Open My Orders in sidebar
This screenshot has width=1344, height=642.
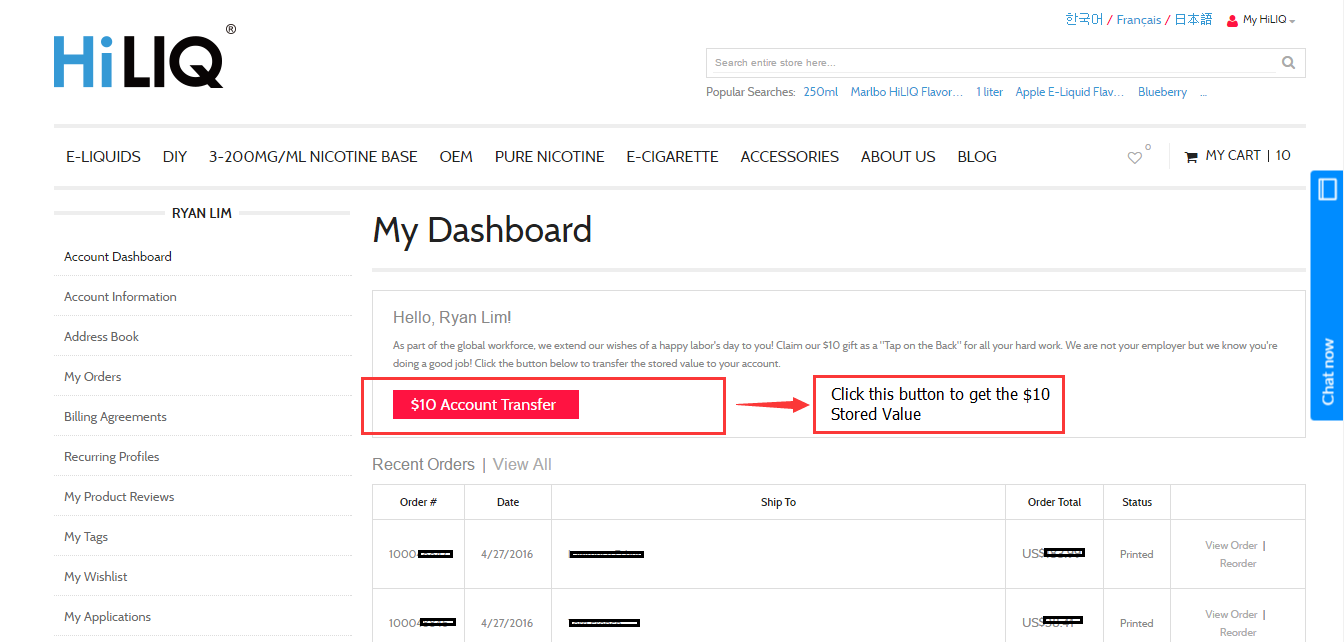point(93,377)
